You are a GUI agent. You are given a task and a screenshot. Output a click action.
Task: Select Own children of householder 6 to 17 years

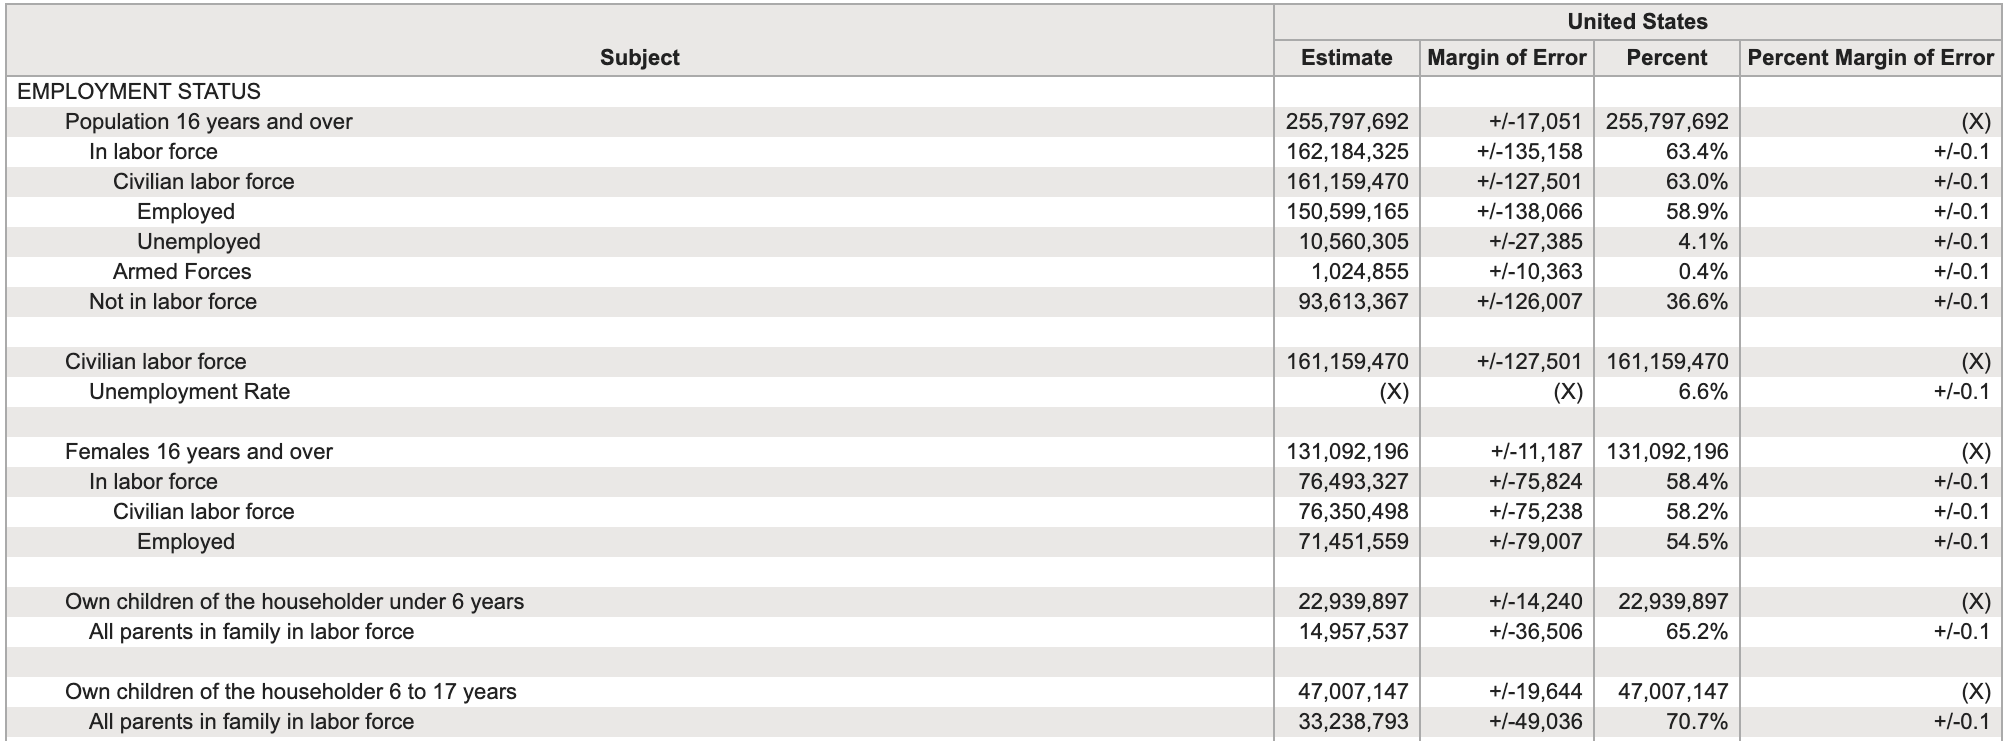[290, 691]
